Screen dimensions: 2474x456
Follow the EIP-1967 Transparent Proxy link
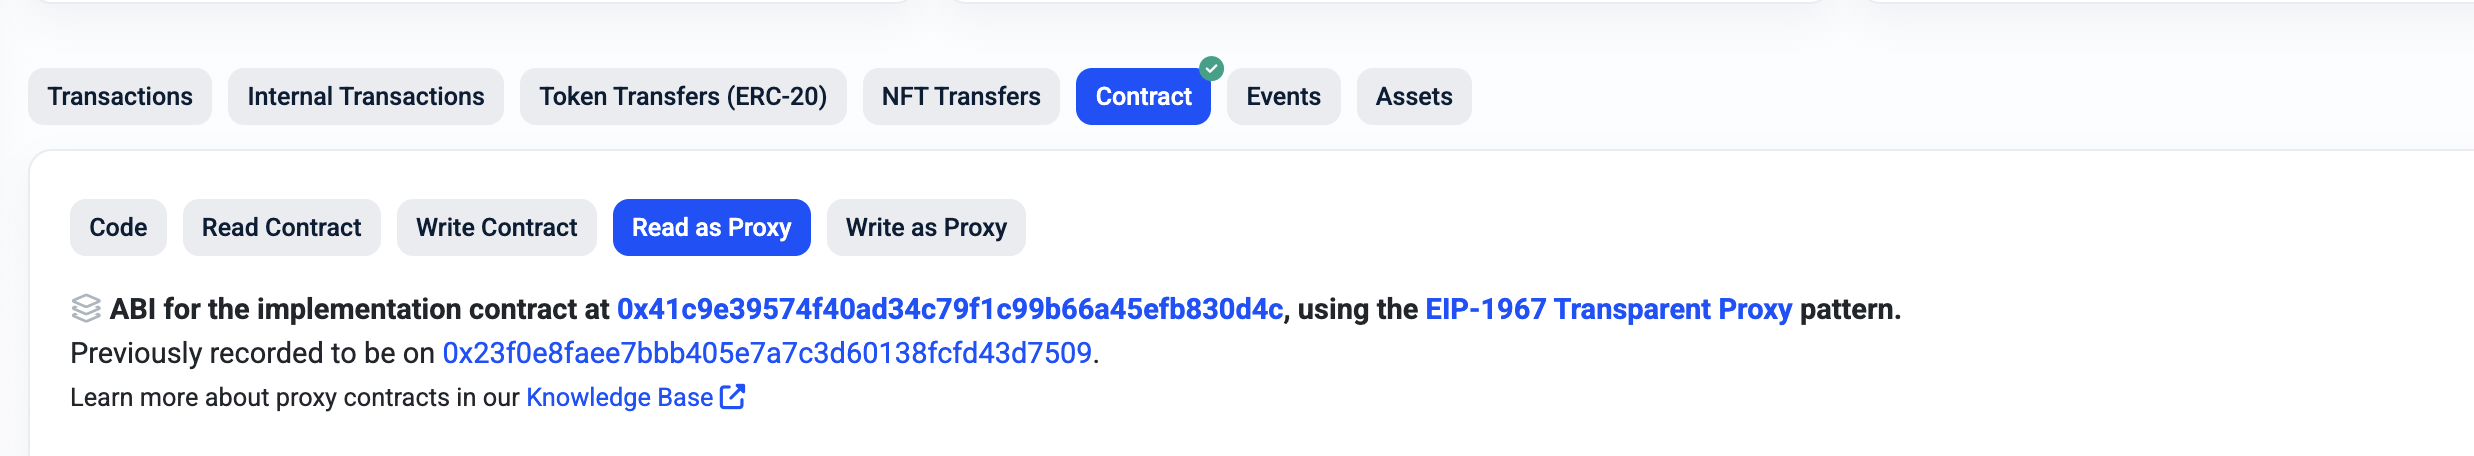(x=1608, y=310)
